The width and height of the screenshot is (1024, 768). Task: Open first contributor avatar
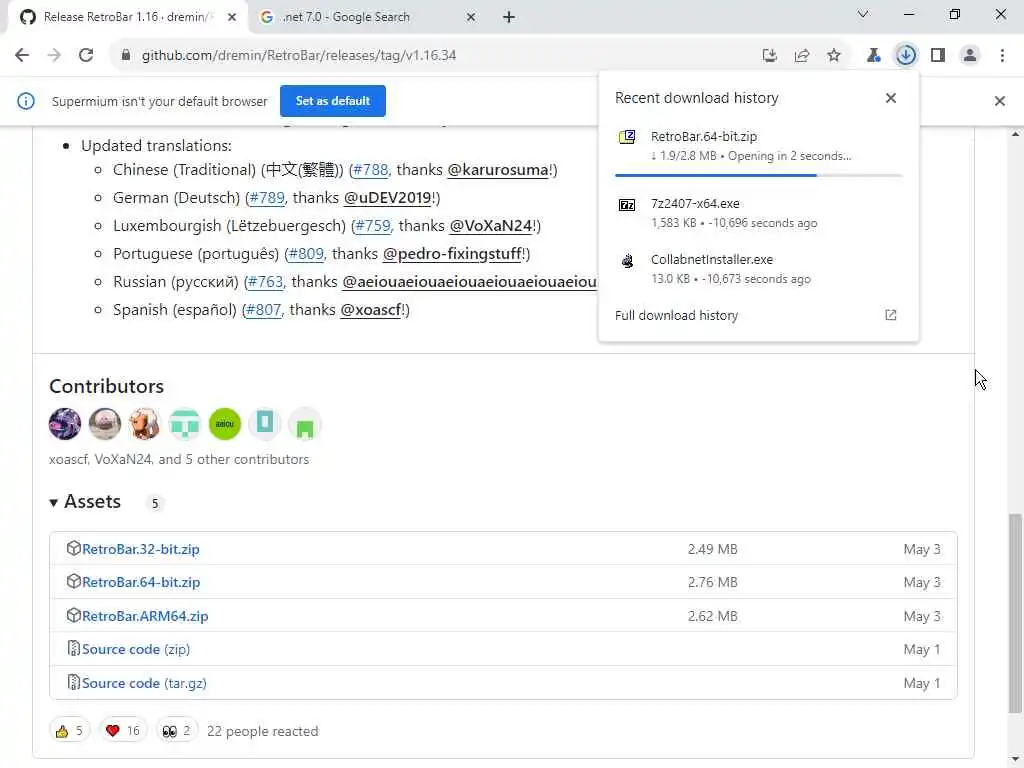tap(65, 424)
